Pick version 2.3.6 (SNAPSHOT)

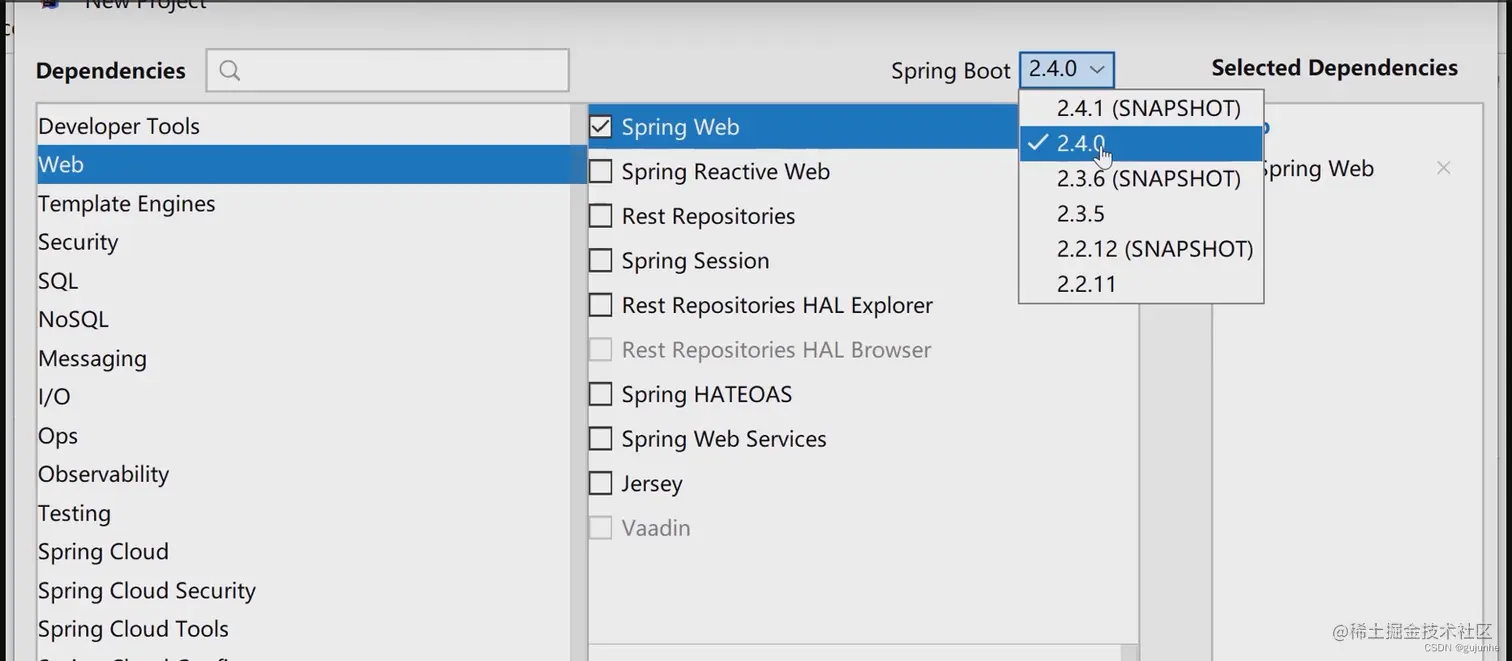click(1141, 178)
